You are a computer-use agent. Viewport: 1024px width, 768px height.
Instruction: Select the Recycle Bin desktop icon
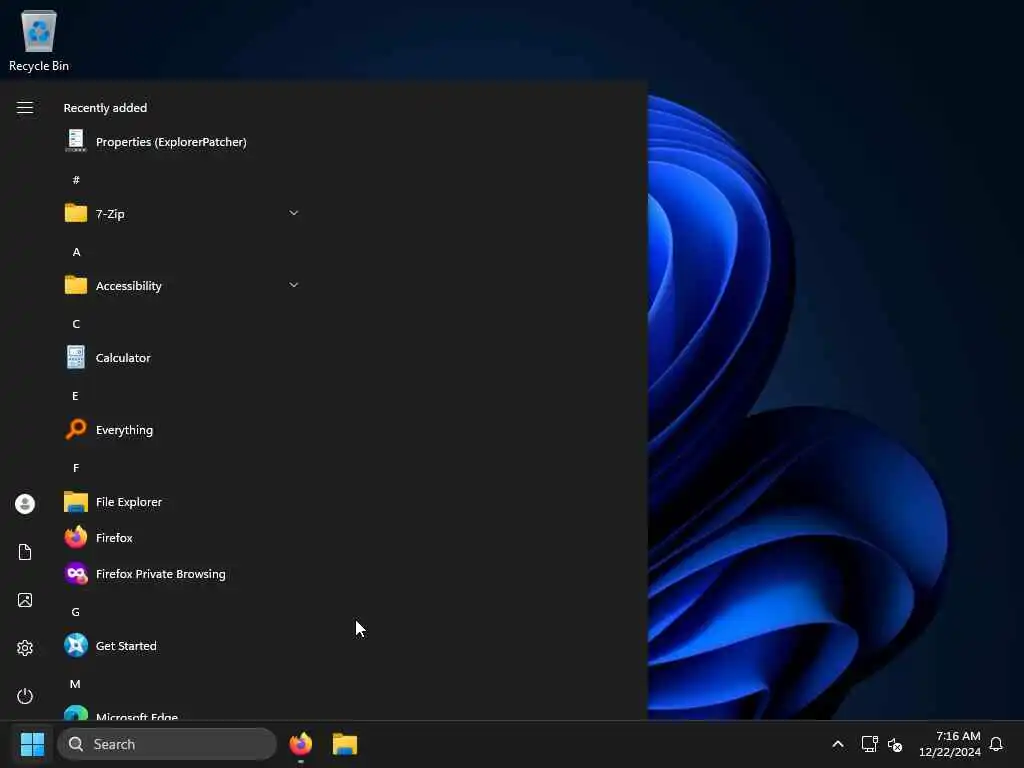click(x=39, y=40)
